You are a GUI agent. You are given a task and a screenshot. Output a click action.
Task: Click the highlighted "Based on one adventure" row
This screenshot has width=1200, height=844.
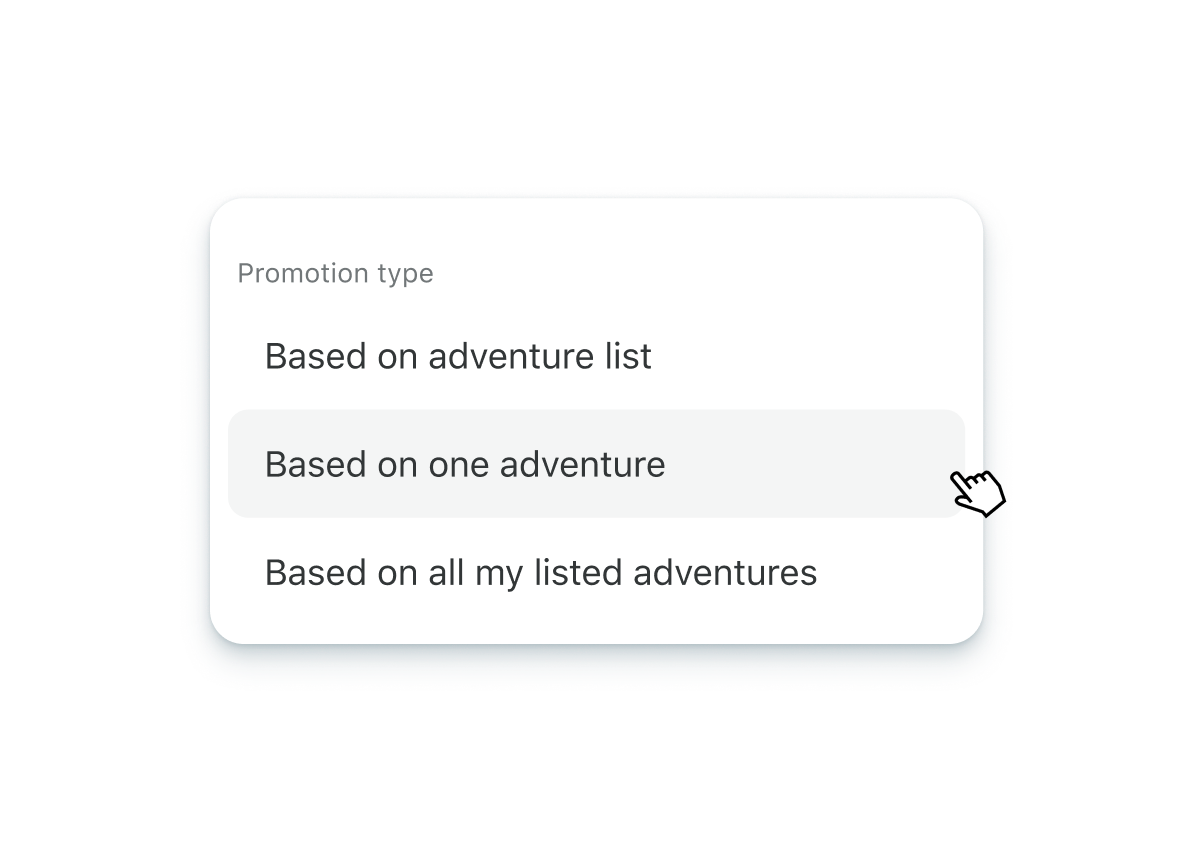[x=596, y=464]
